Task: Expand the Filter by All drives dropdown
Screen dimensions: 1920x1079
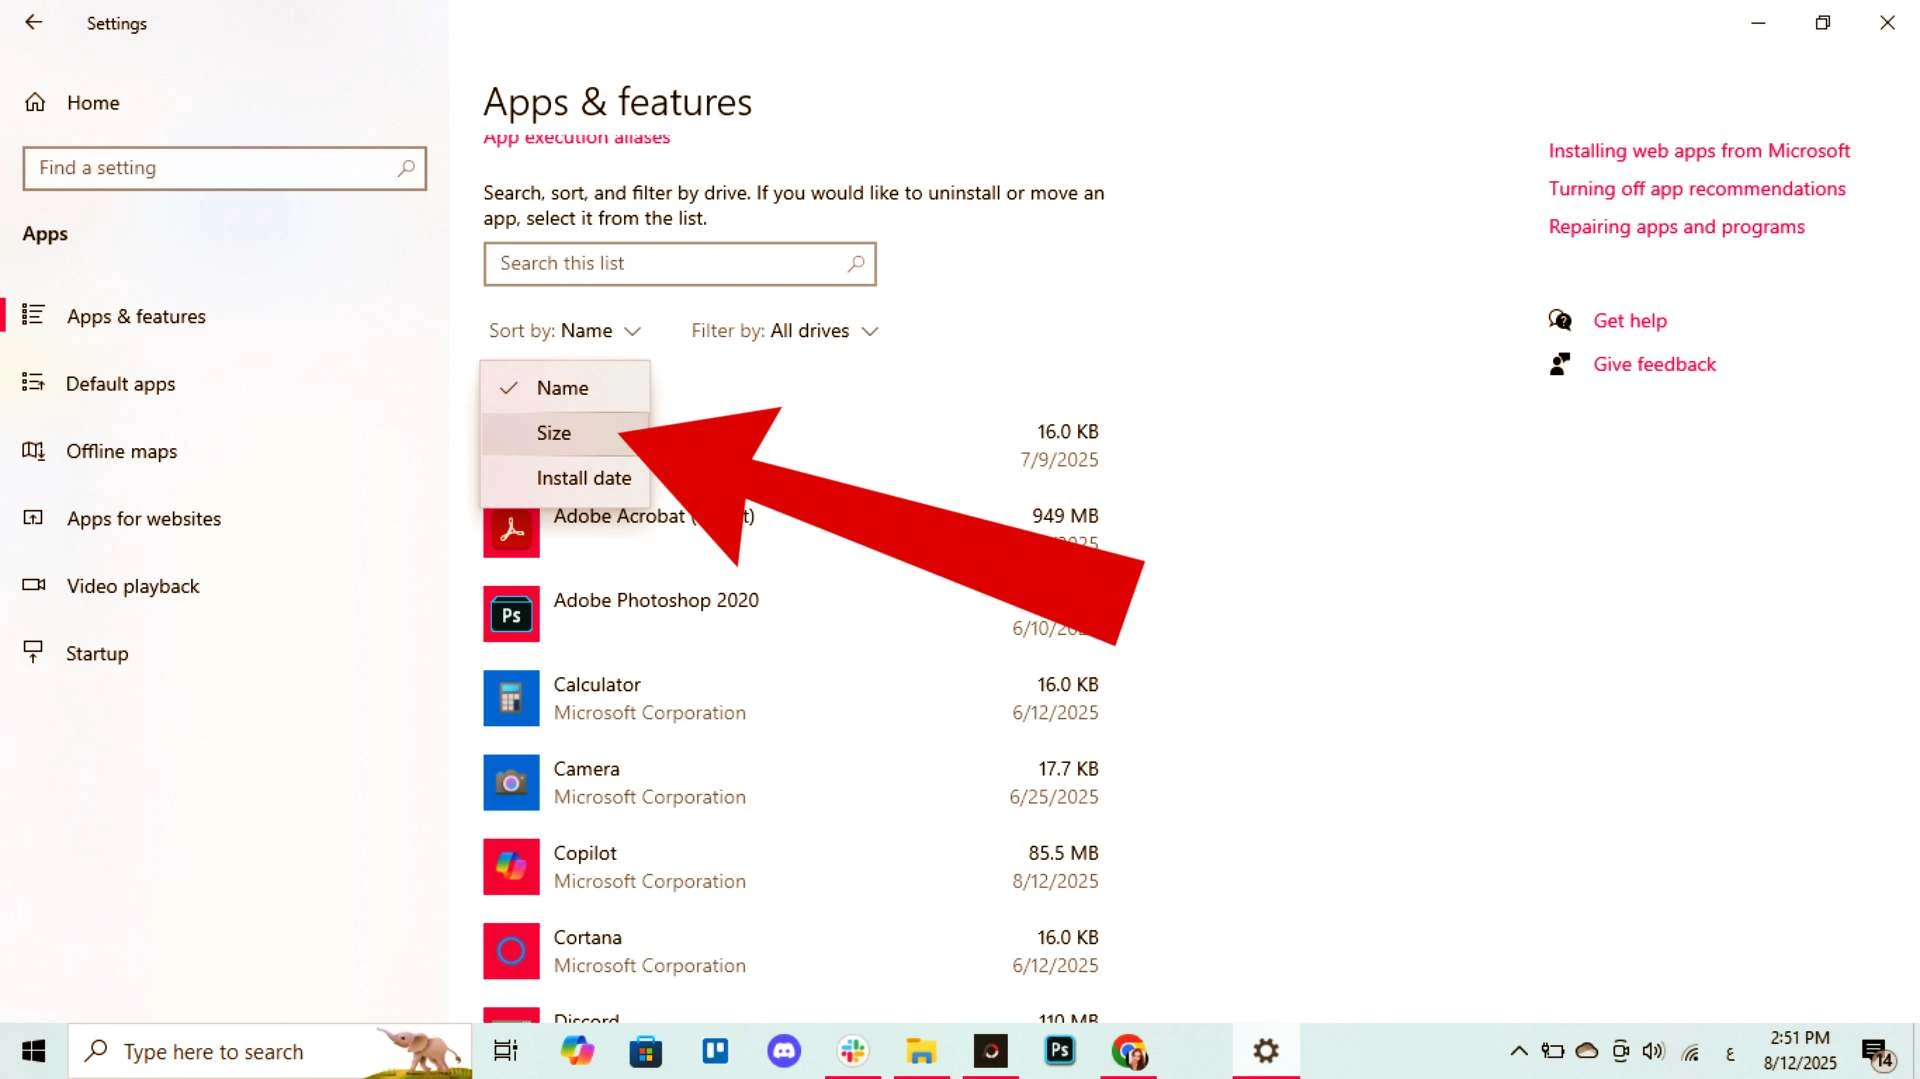Action: point(785,331)
